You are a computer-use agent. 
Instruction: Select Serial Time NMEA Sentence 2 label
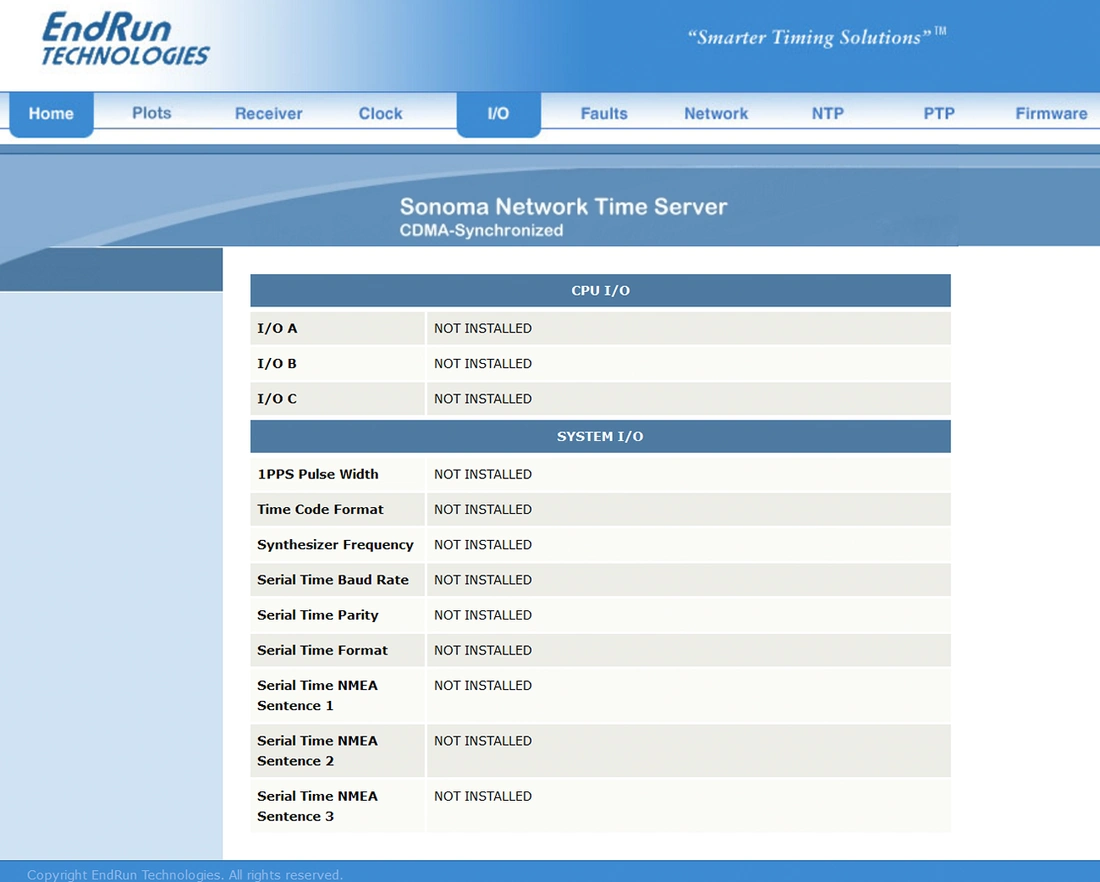[317, 751]
